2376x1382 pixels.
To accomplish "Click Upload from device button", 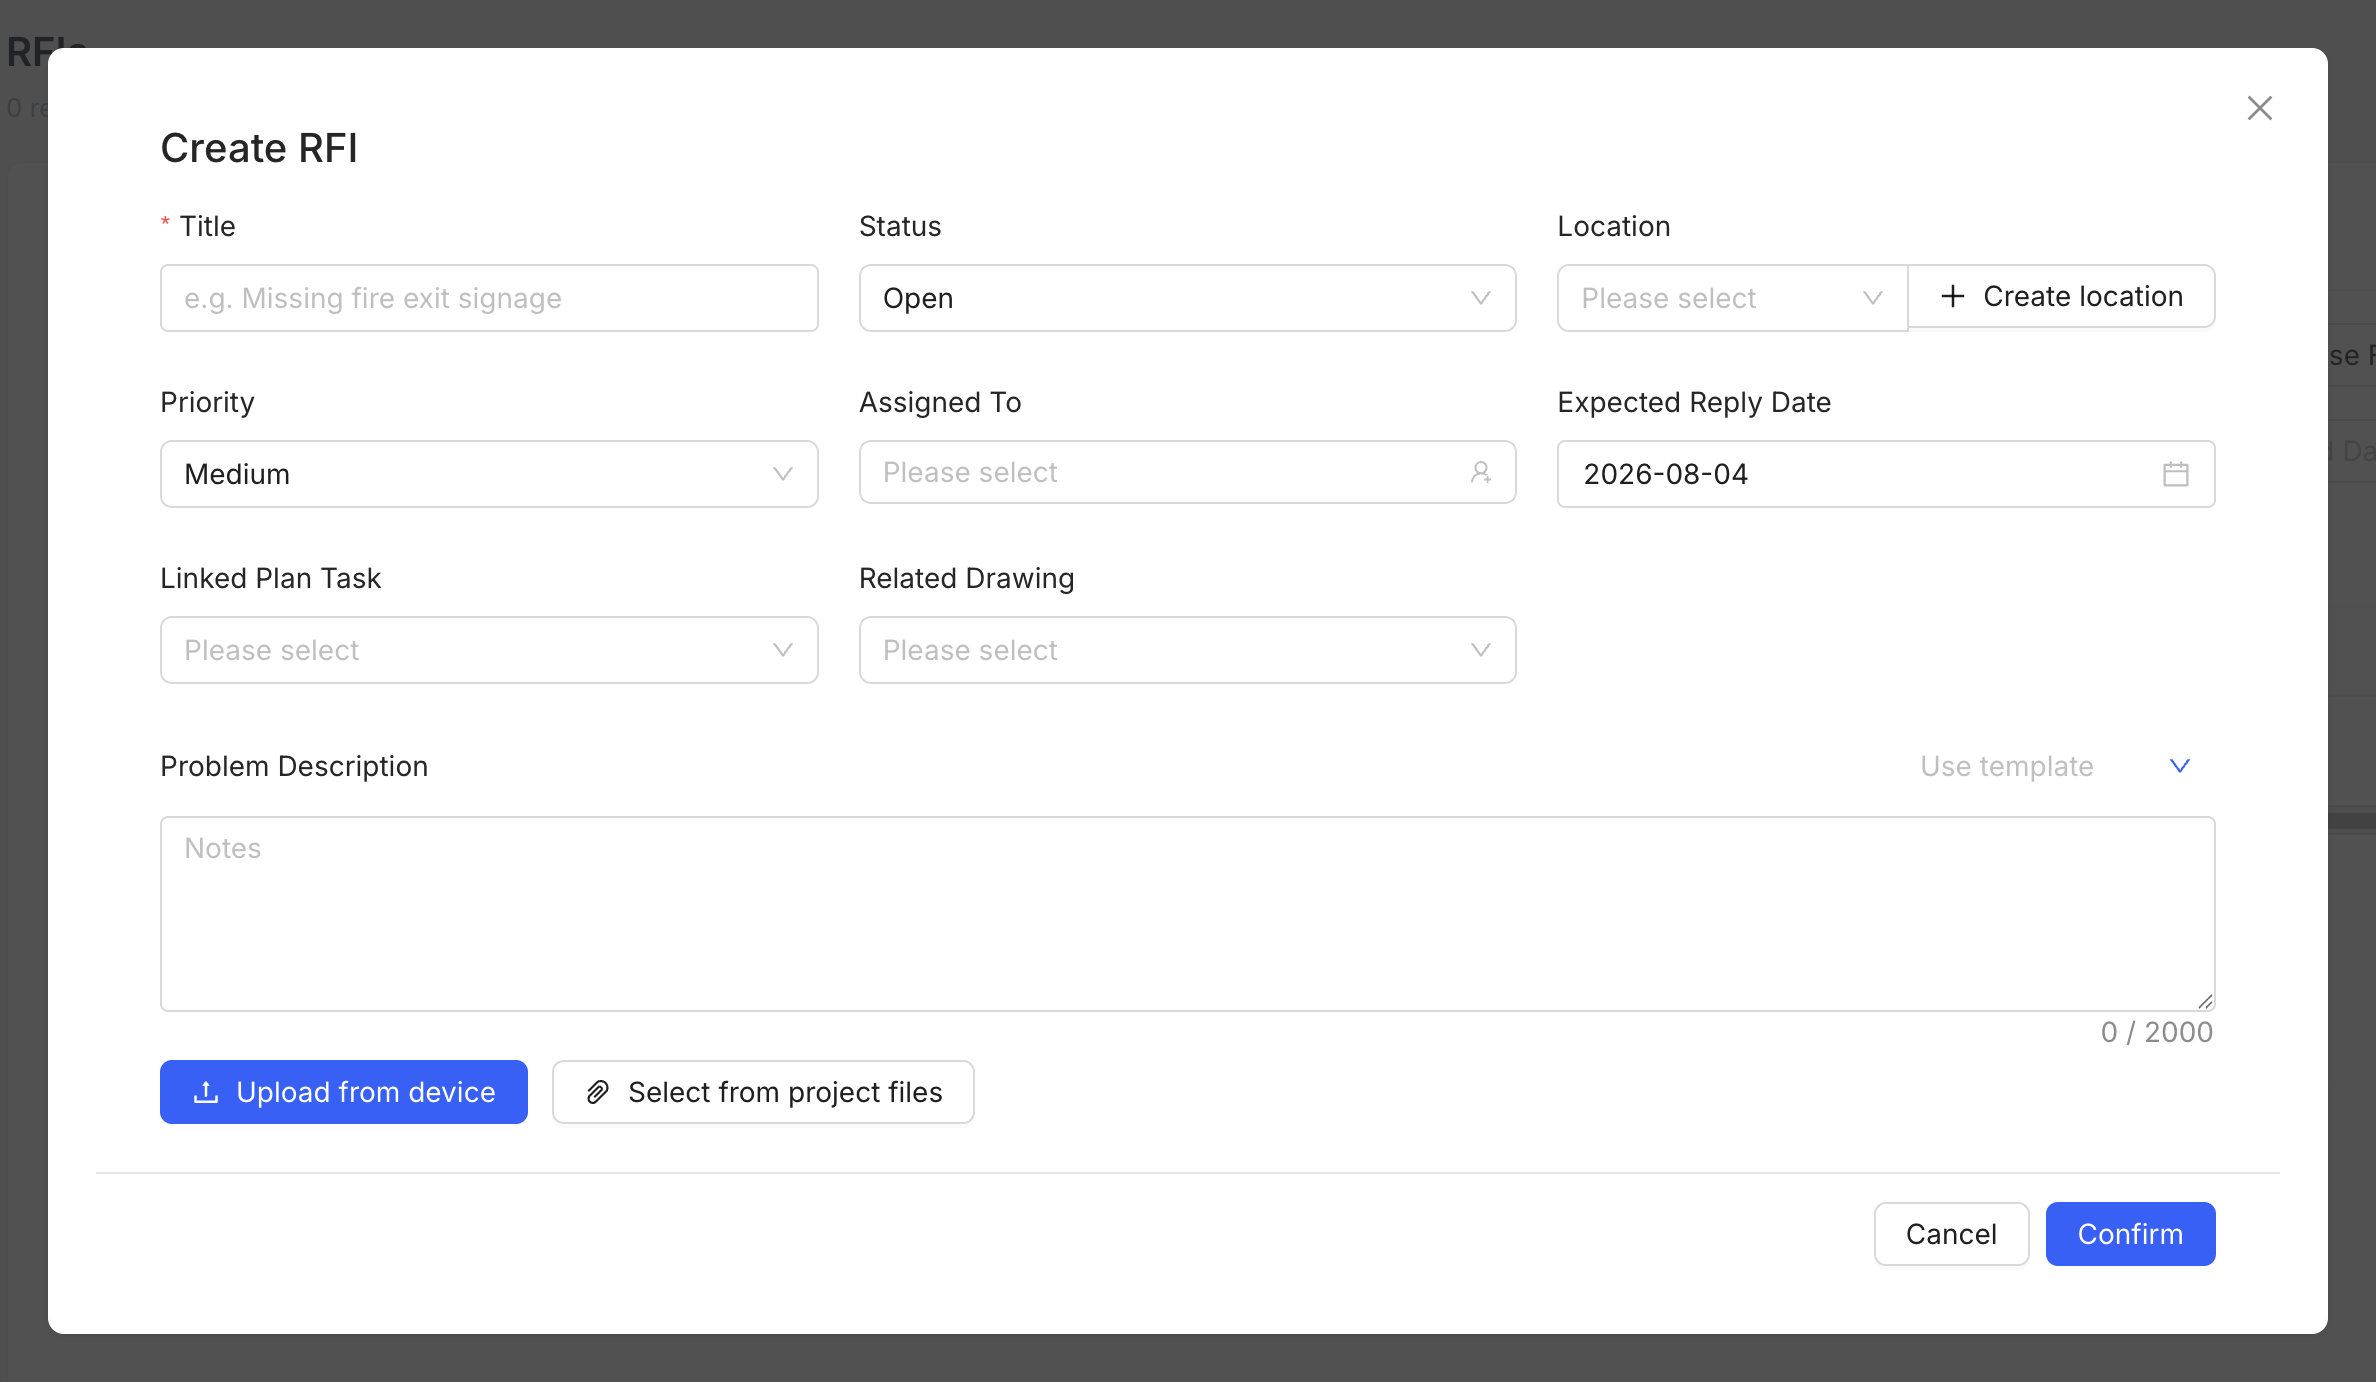I will 344,1092.
